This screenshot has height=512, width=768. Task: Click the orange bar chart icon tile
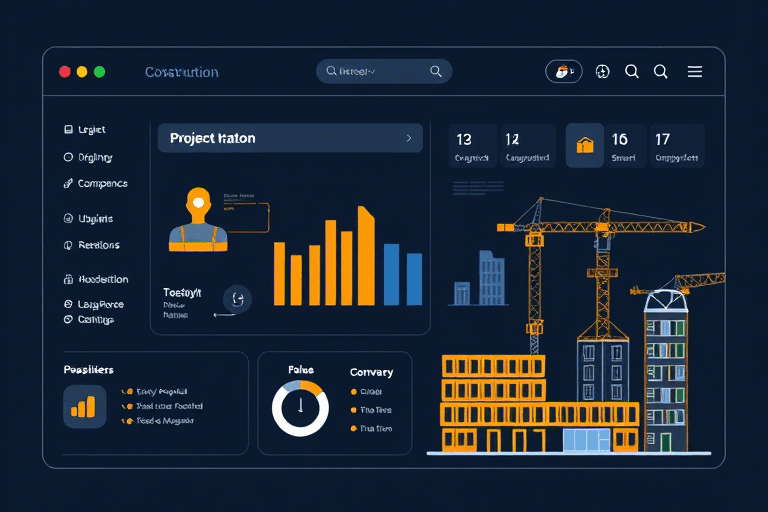pos(84,406)
